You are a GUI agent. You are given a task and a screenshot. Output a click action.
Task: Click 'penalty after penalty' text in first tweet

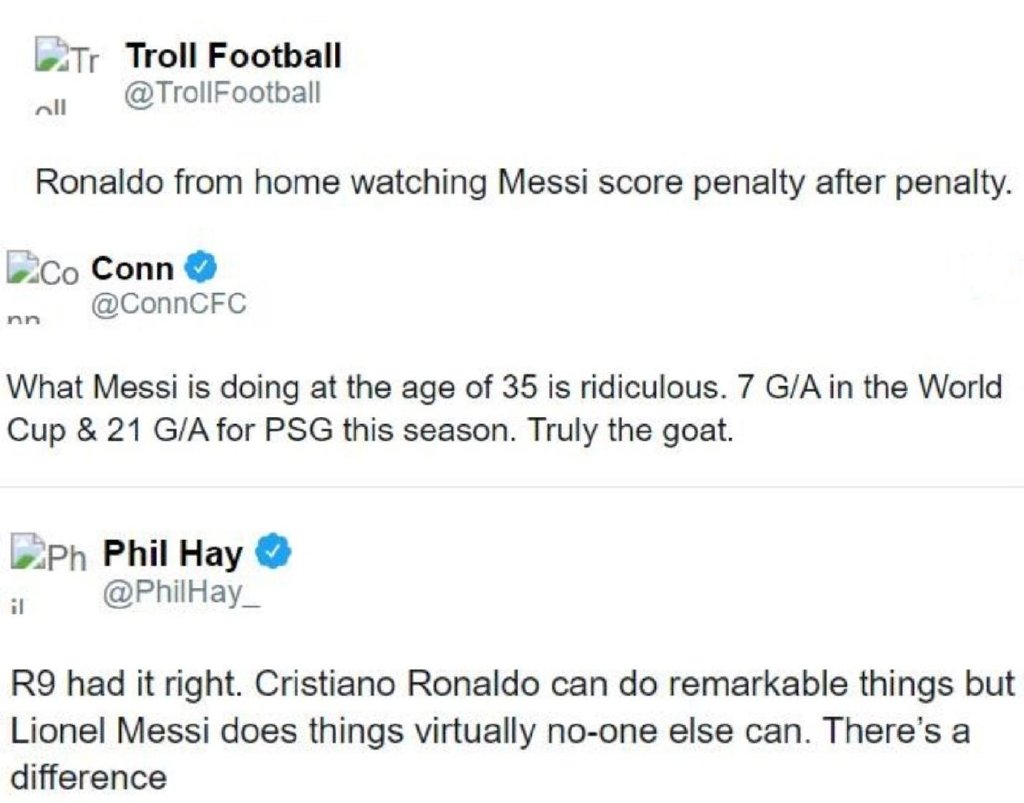coord(852,182)
